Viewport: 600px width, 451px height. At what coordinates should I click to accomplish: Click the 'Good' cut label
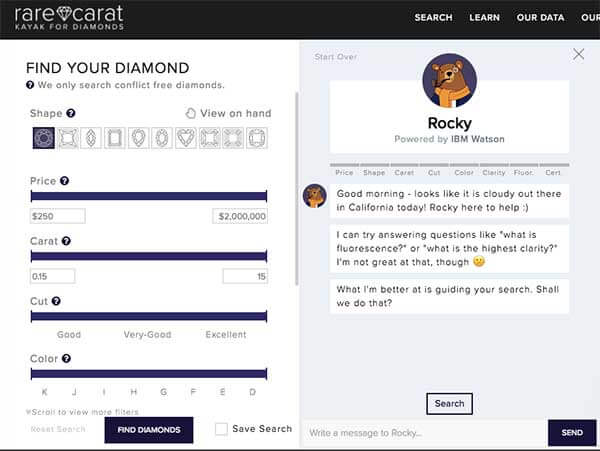point(69,335)
